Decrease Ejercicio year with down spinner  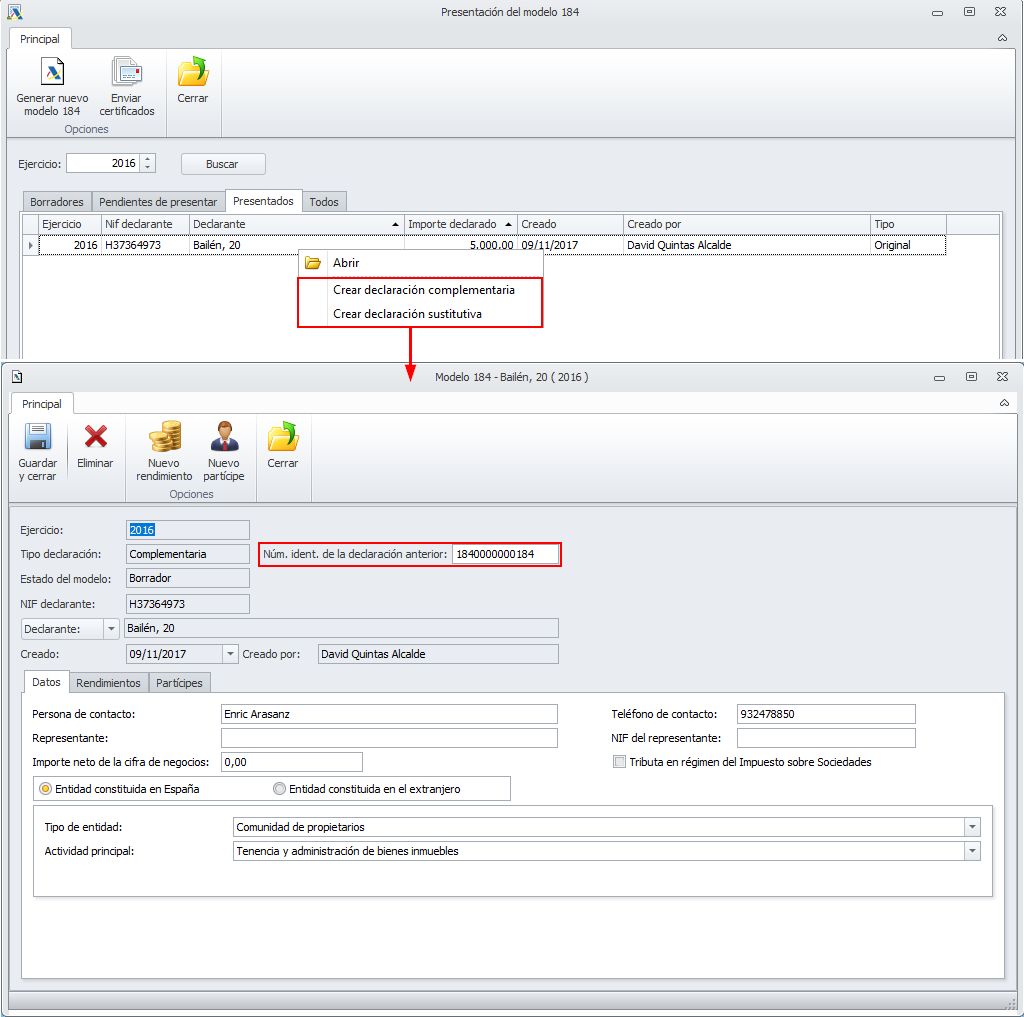coord(148,168)
